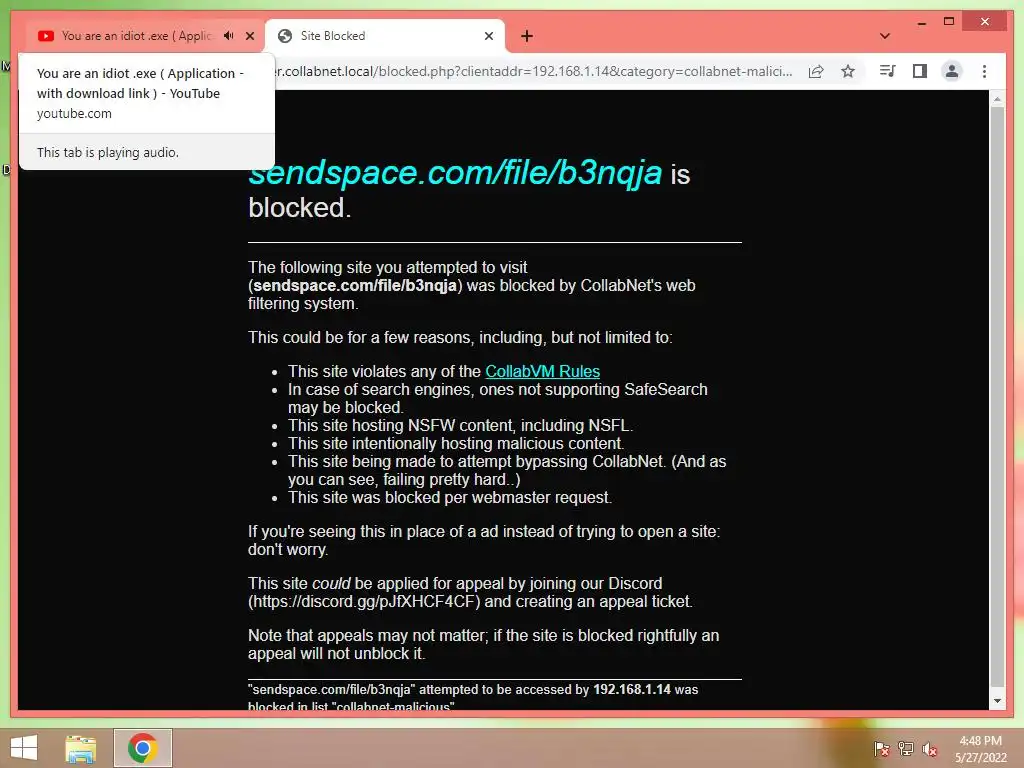Mute audio on the YouTube tab speaker icon
1024x768 pixels.
[x=229, y=36]
